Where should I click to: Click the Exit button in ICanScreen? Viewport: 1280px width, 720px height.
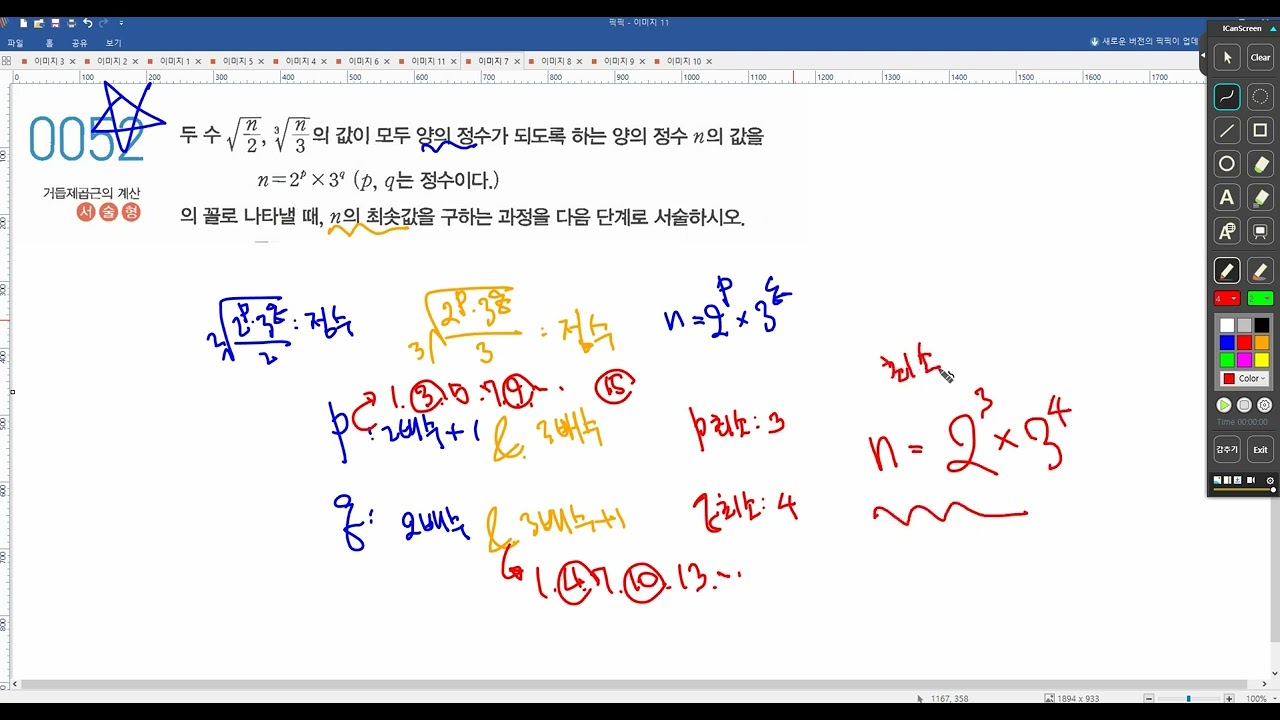pos(1260,449)
